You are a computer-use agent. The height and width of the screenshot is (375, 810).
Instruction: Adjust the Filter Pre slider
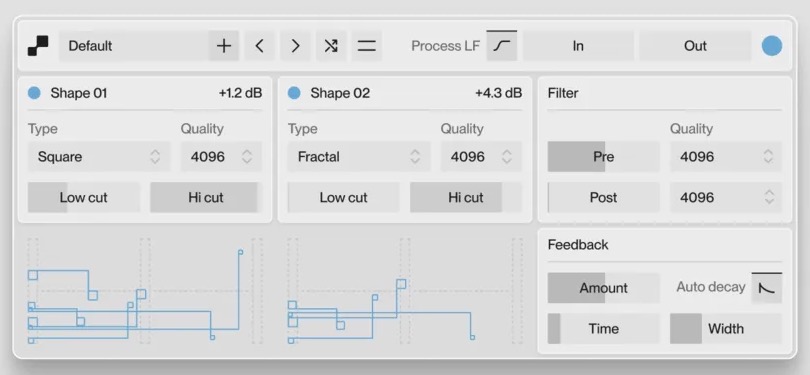pyautogui.click(x=603, y=157)
